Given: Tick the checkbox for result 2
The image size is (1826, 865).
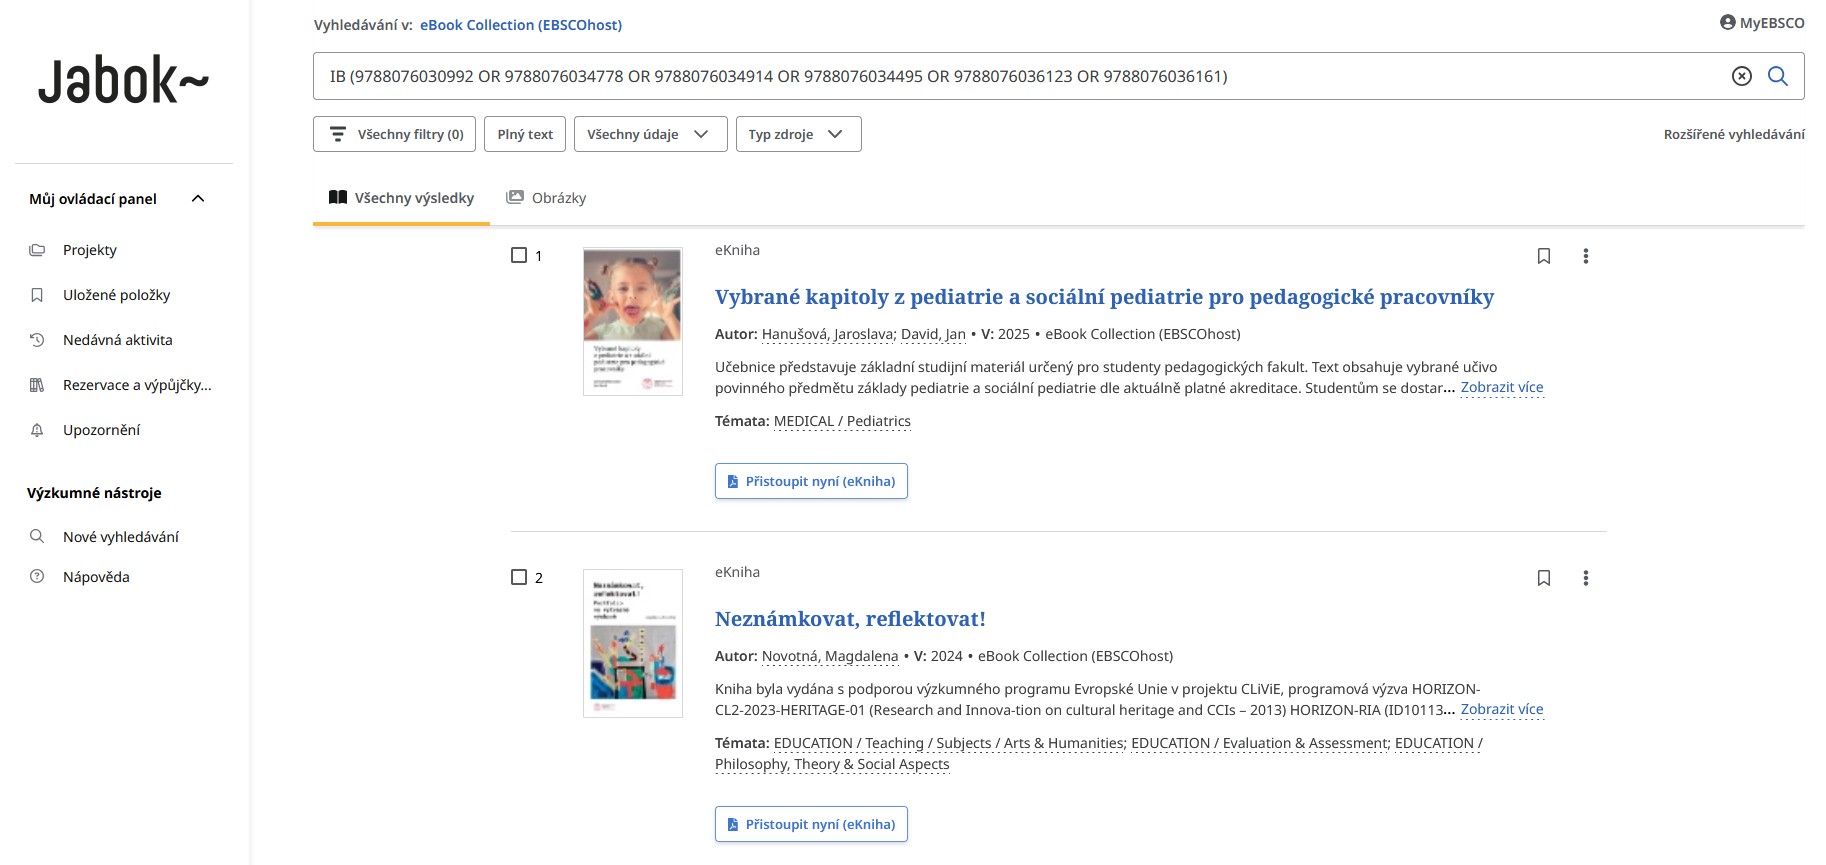Looking at the screenshot, I should tap(519, 577).
